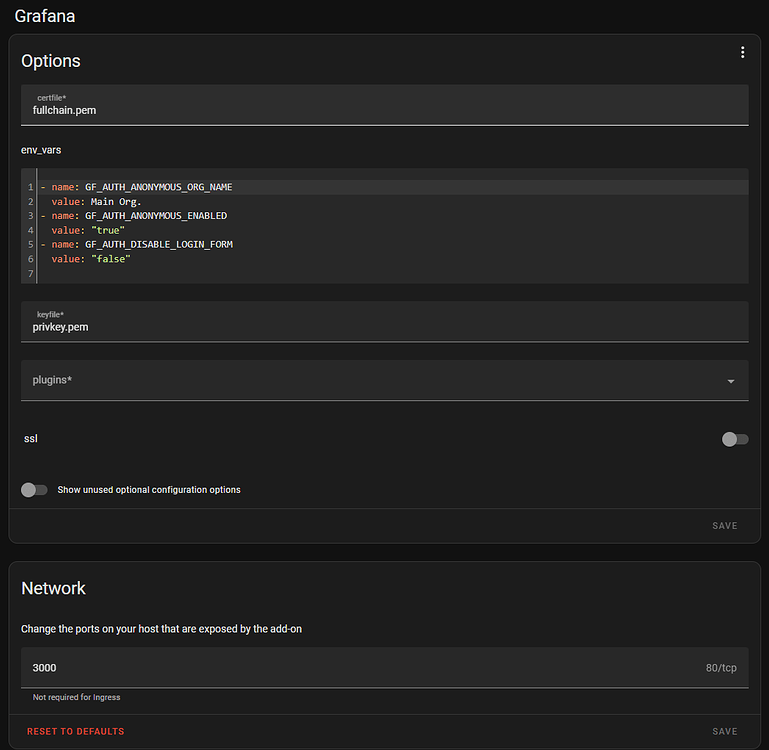This screenshot has height=750, width=769.
Task: Click the "true" value in env_vars editor
Action: [108, 230]
